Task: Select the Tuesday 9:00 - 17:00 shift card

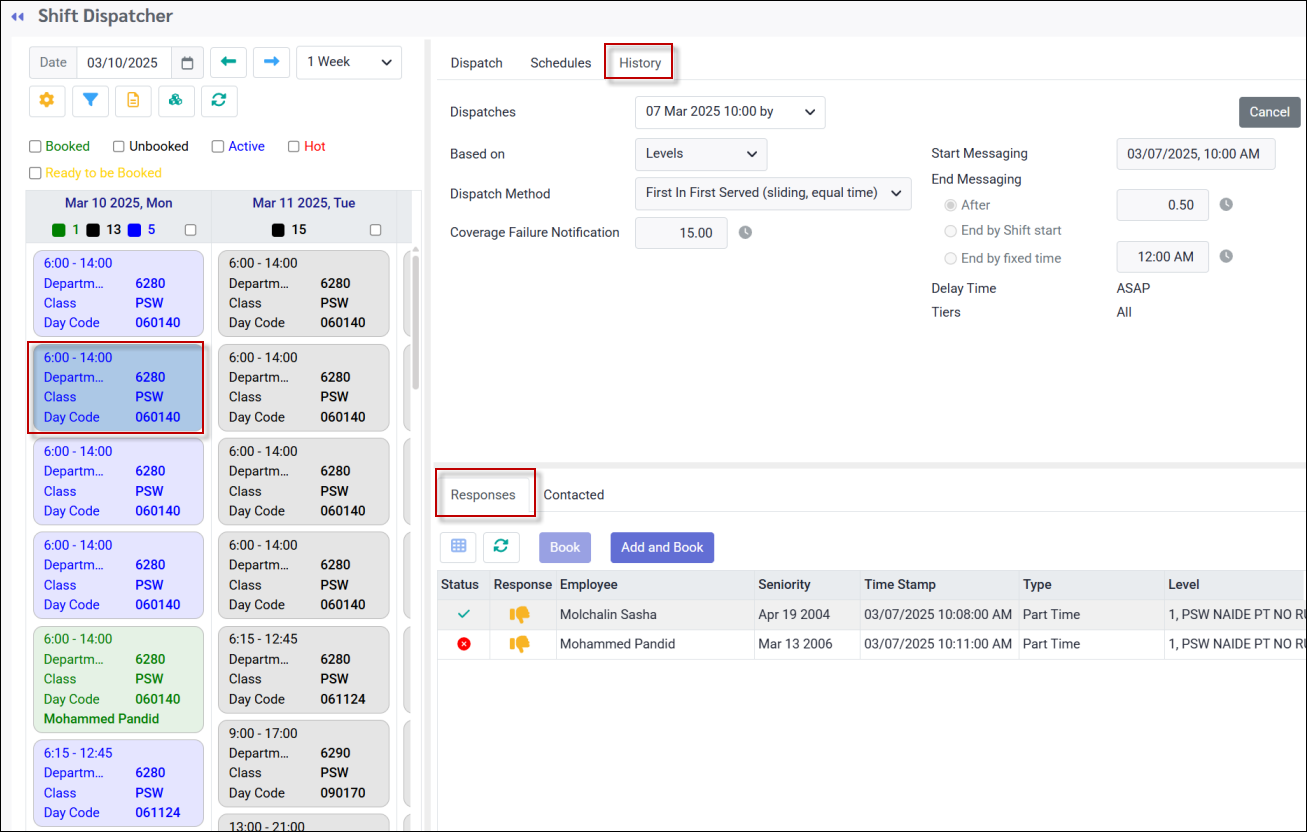Action: 303,763
